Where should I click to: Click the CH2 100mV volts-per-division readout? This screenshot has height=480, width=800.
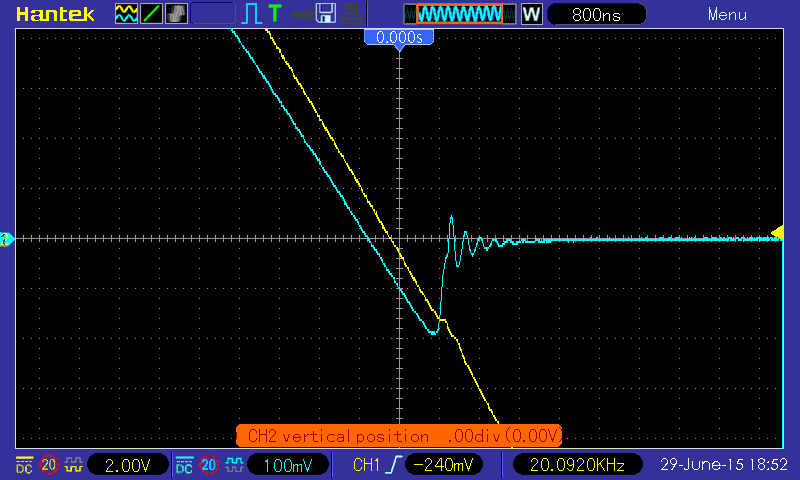pos(288,465)
